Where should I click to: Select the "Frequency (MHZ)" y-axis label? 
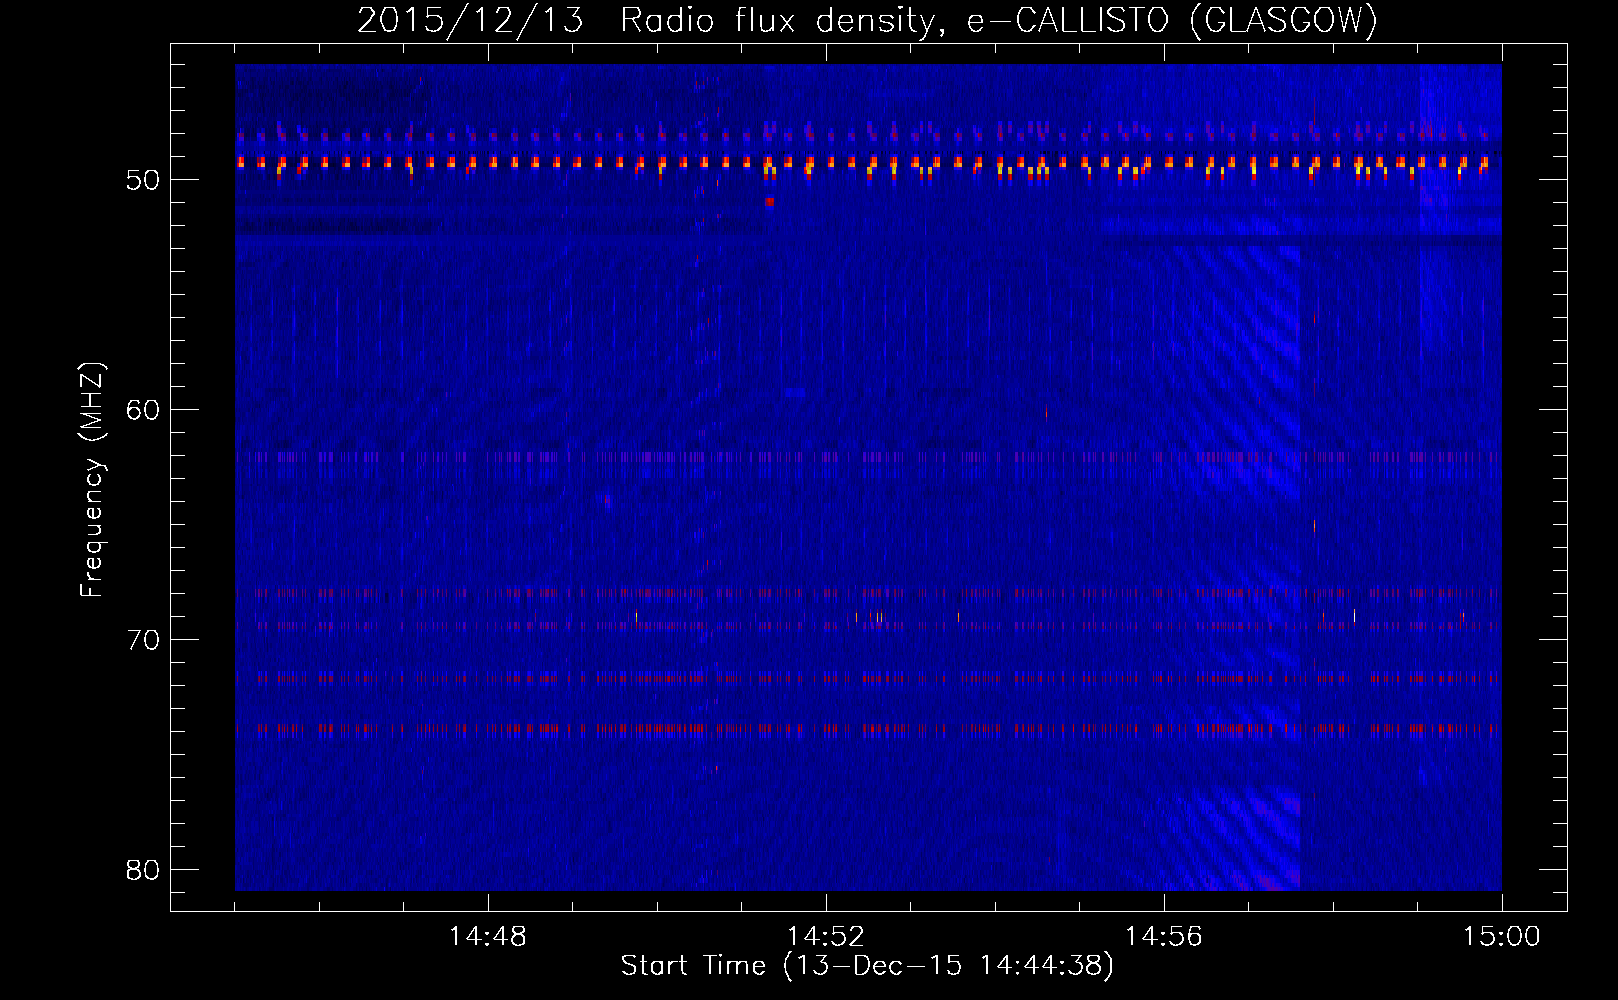pos(92,480)
